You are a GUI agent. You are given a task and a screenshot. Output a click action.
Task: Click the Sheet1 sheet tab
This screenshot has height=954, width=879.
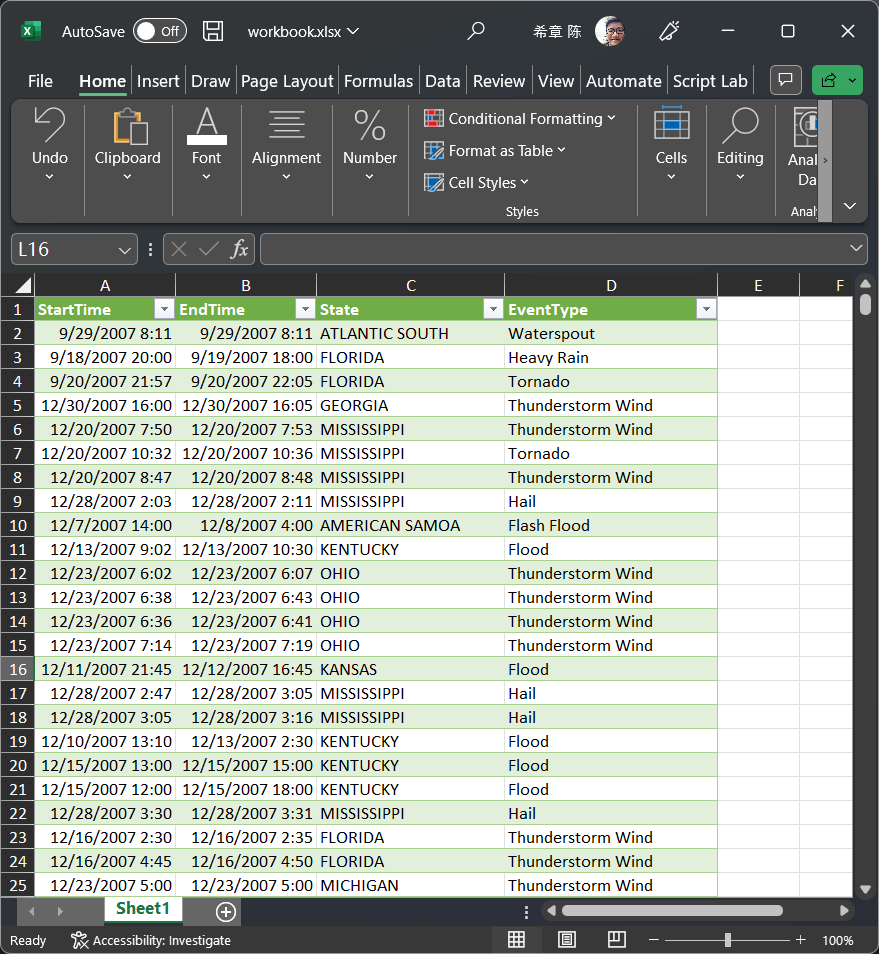pyautogui.click(x=143, y=908)
